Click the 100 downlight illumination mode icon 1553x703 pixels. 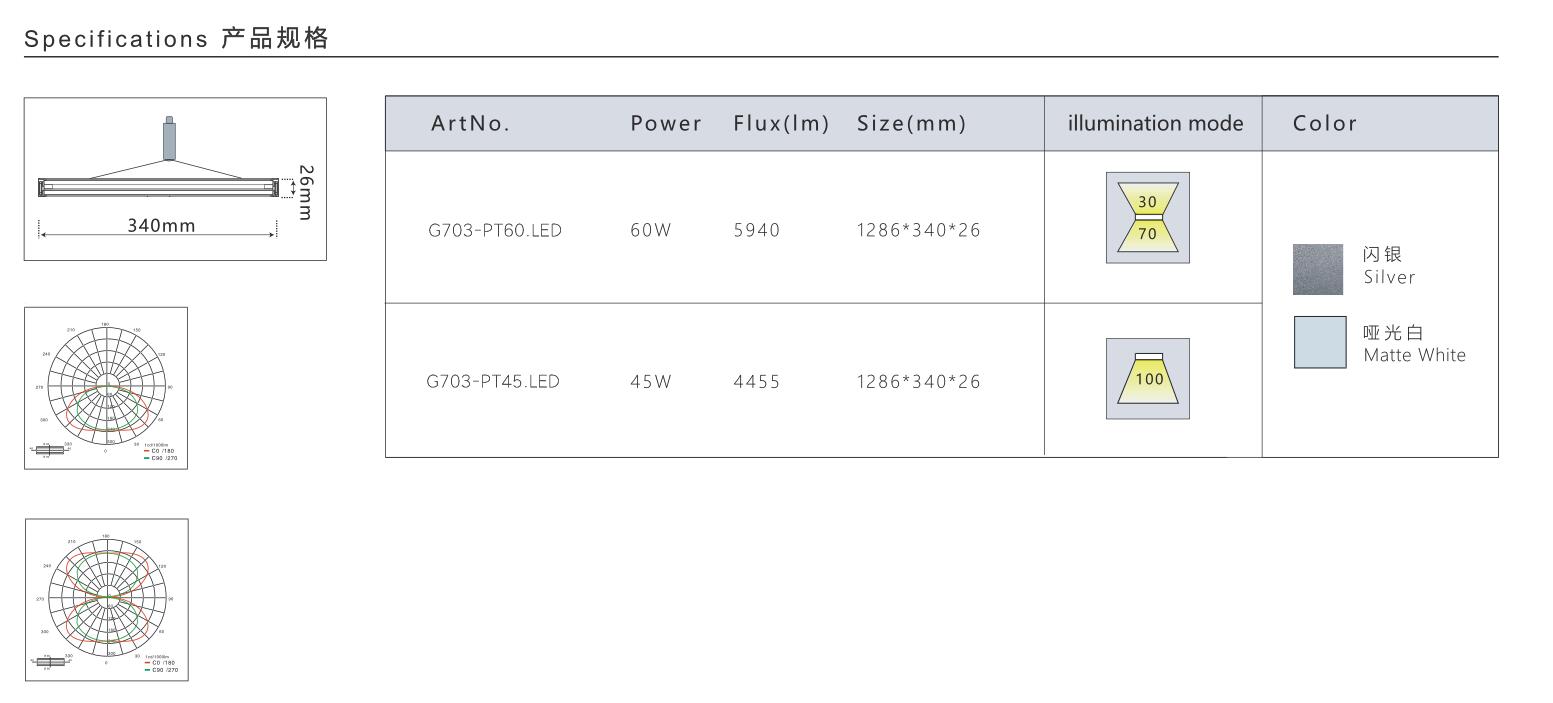[x=1147, y=378]
